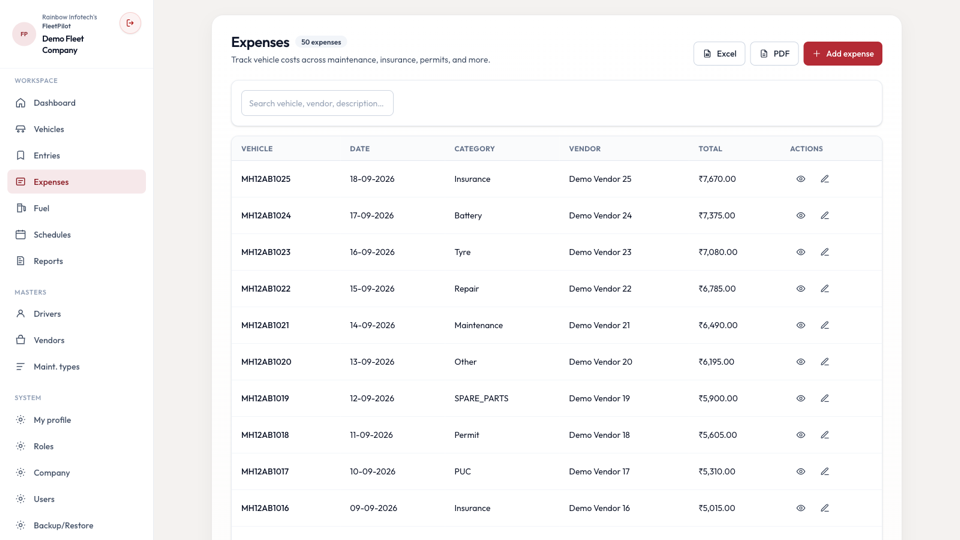Click the CATEGORY column header
This screenshot has height=540, width=960.
click(474, 149)
